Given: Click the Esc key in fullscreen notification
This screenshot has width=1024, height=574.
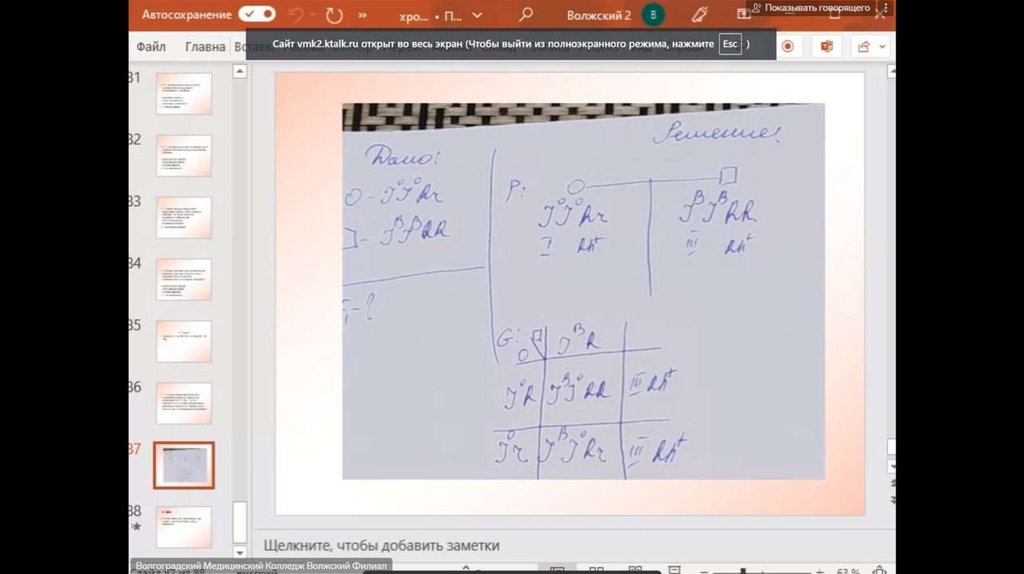Looking at the screenshot, I should [x=730, y=44].
